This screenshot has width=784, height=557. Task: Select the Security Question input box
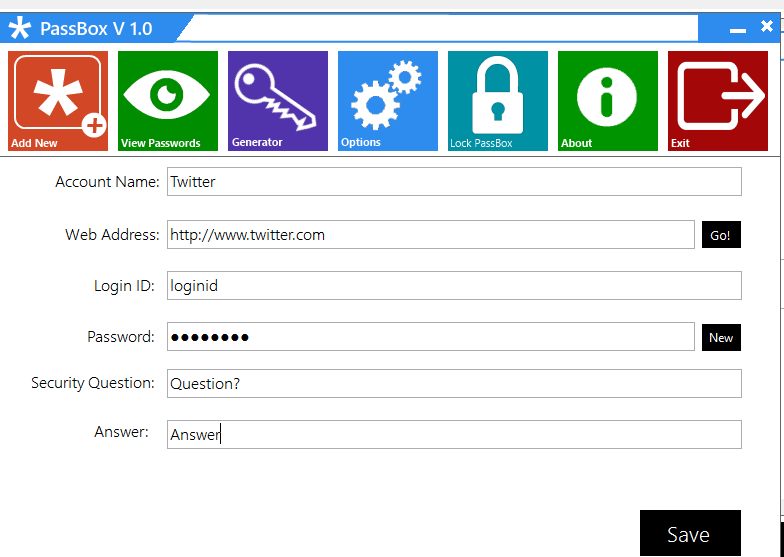tap(454, 384)
